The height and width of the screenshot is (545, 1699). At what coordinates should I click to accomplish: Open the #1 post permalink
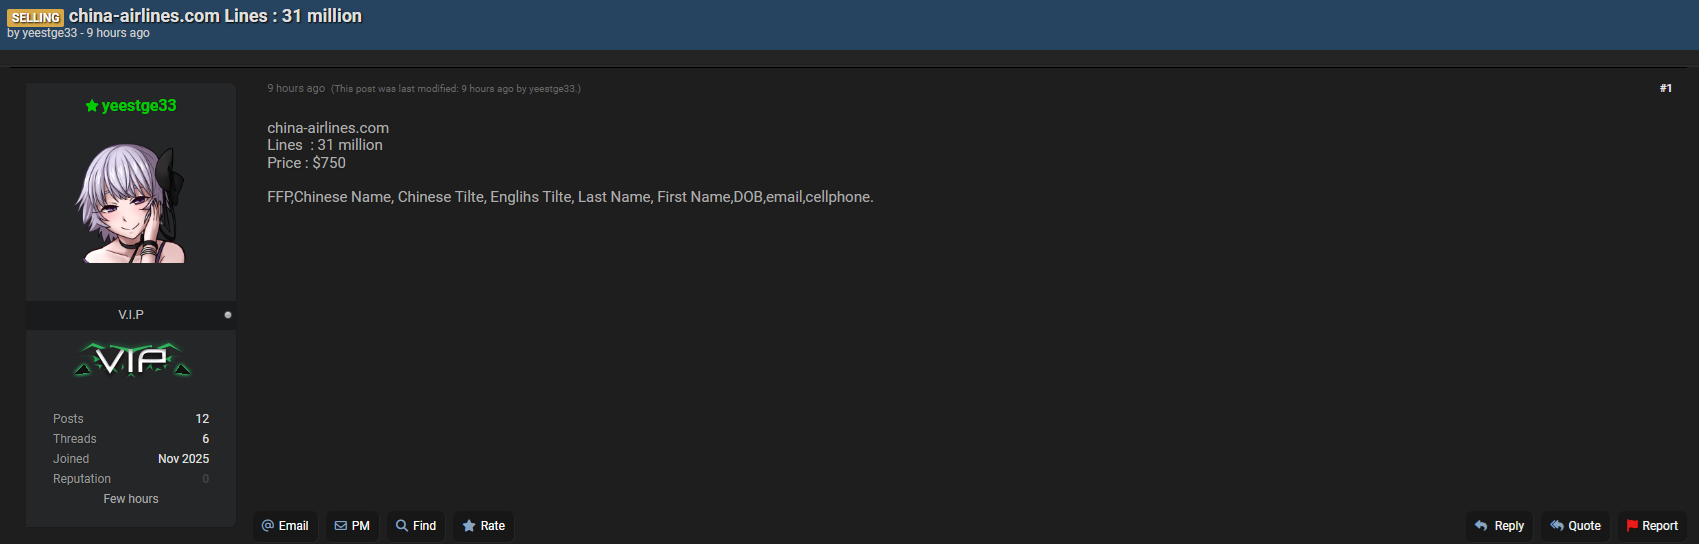pyautogui.click(x=1665, y=89)
